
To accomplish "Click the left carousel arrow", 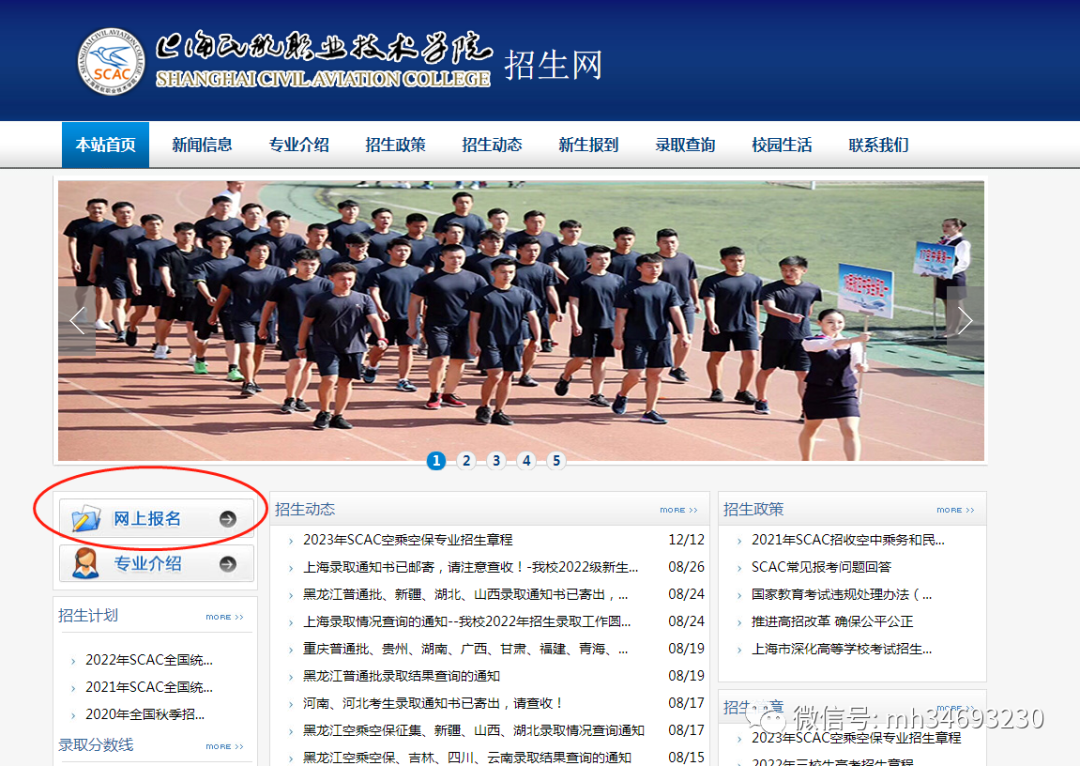I will (x=77, y=320).
